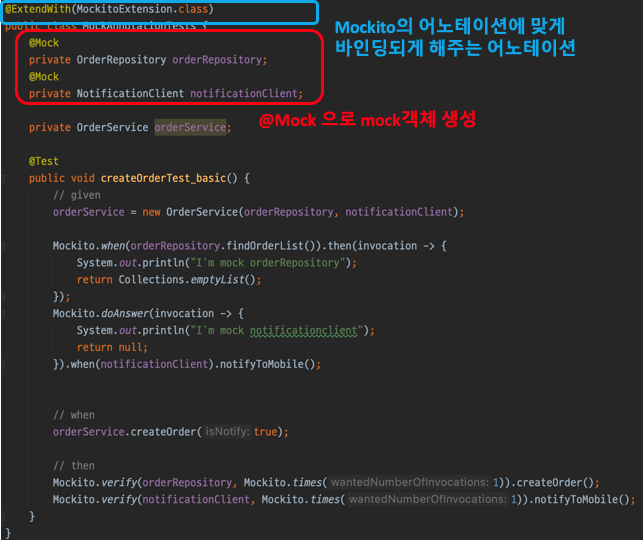
Task: Click createOrder() at end of orderRepository verify line
Action: (x=555, y=483)
